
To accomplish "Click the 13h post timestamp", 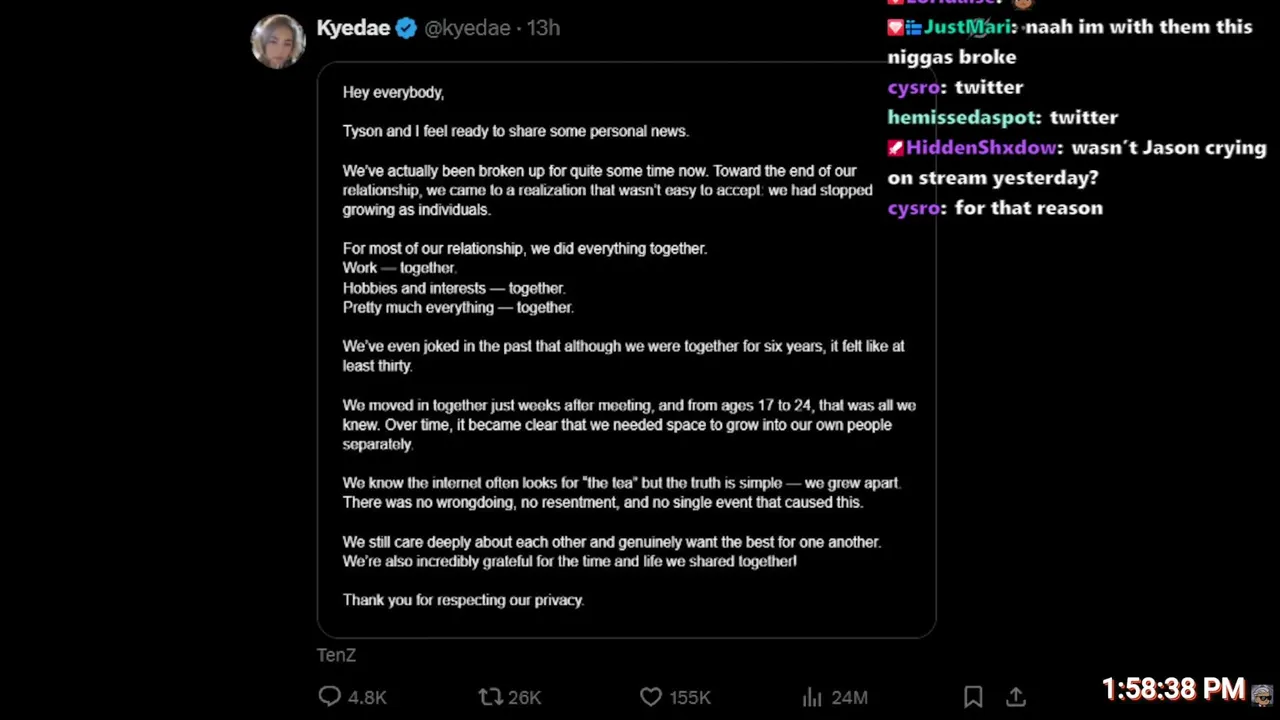I will point(544,28).
